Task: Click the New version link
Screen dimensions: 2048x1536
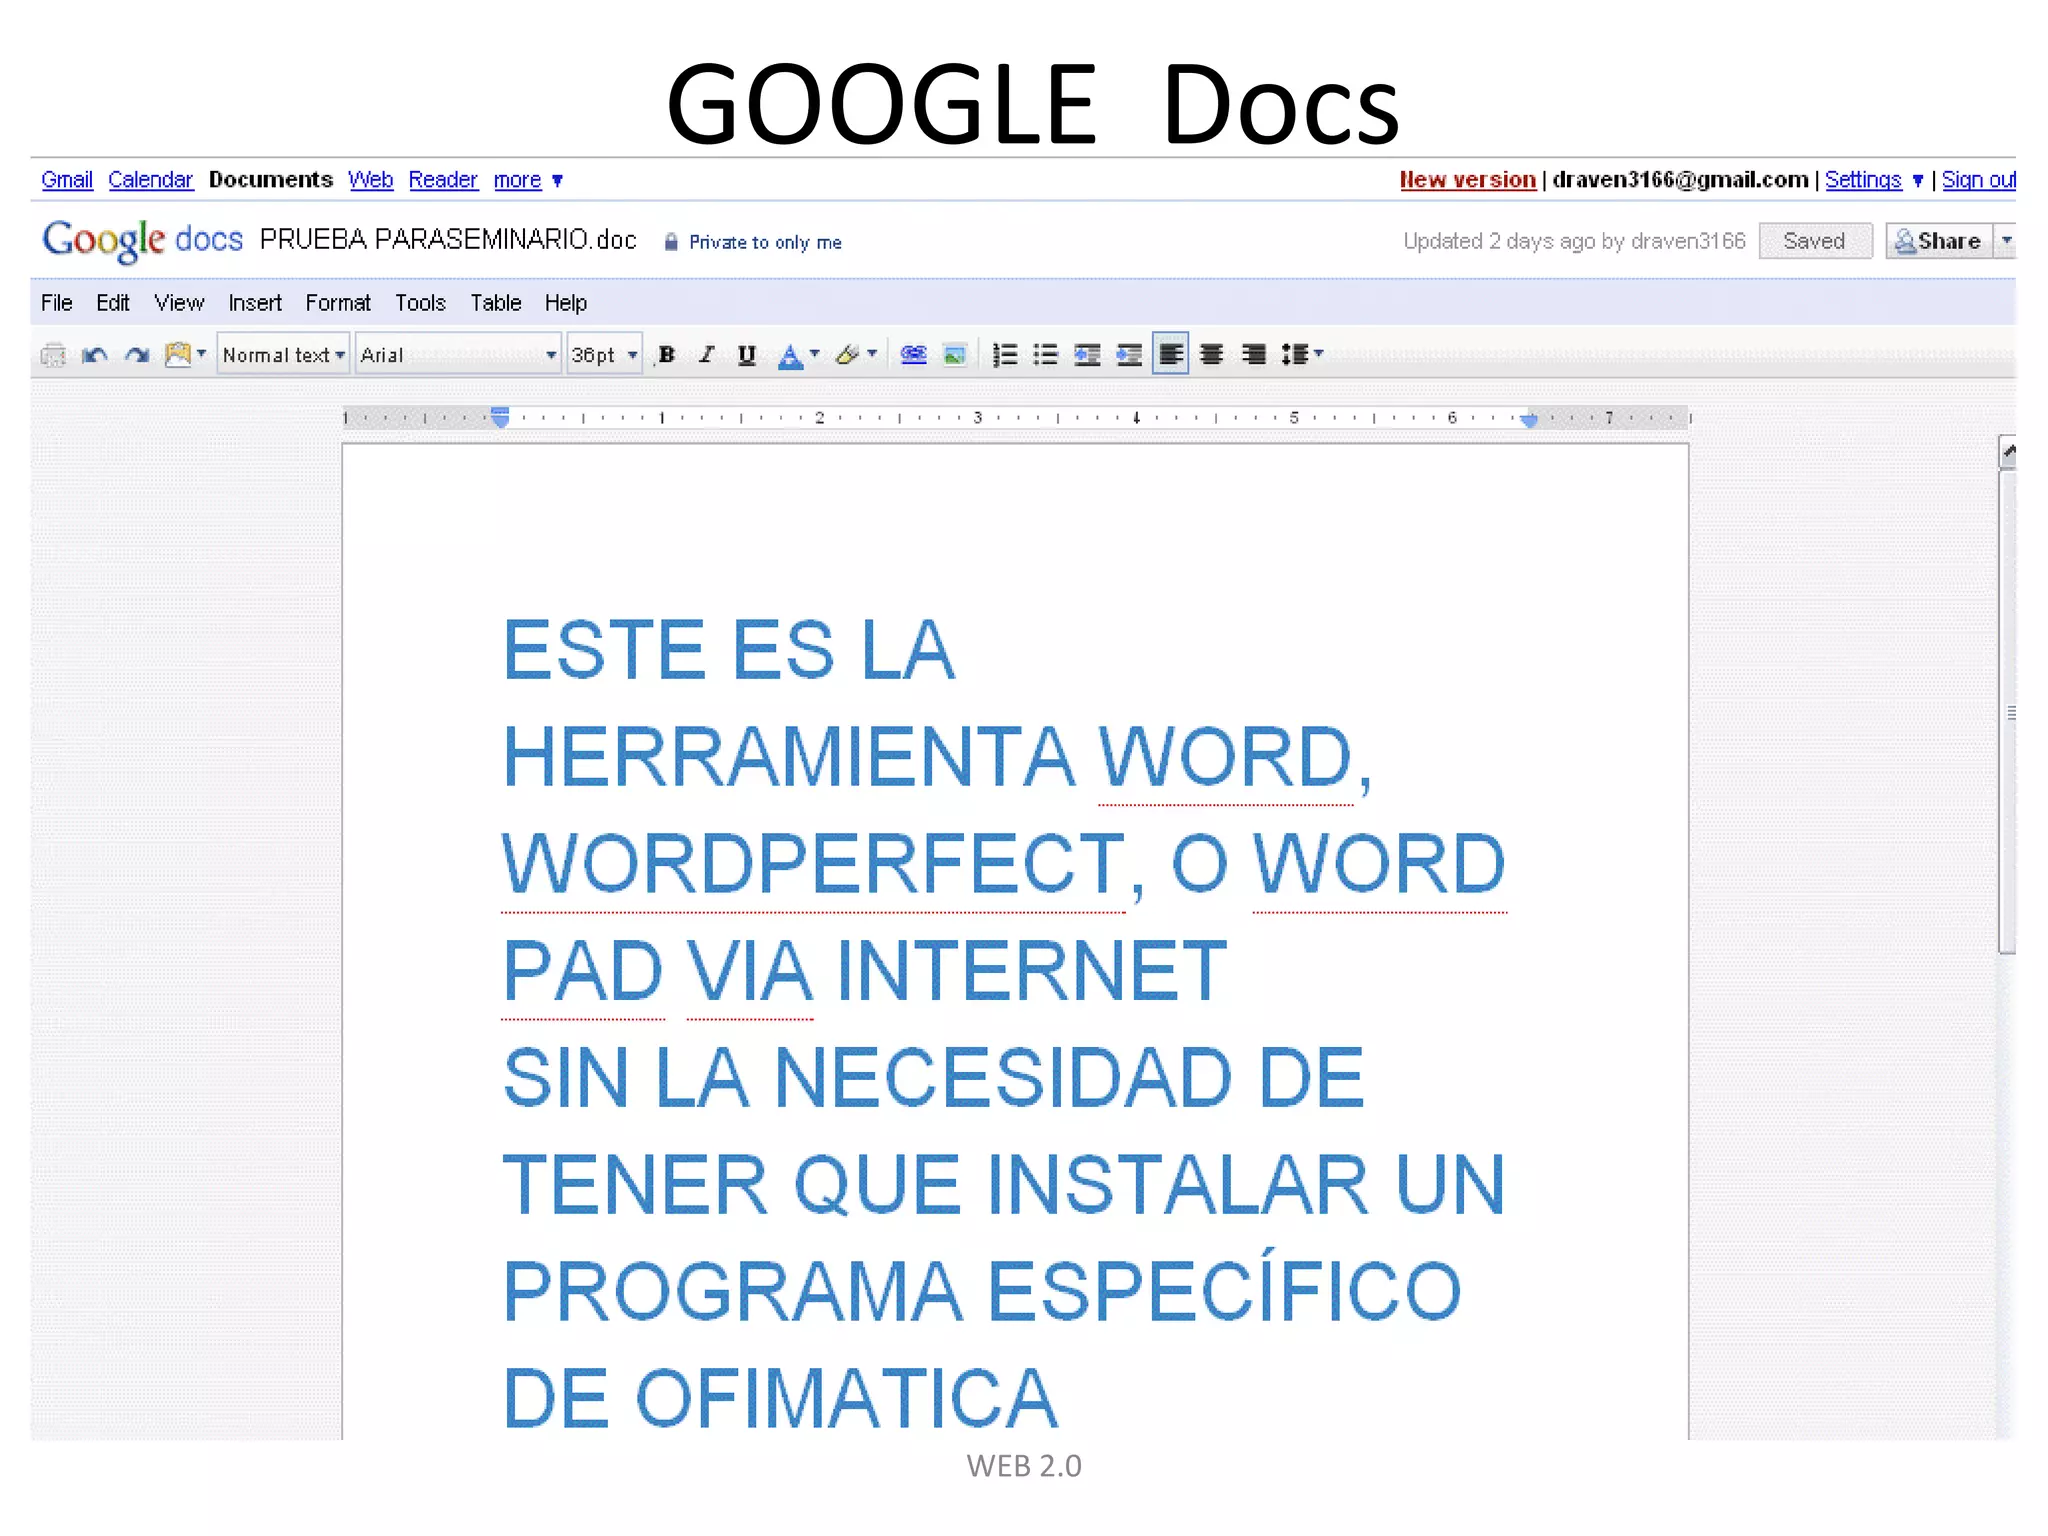Action: click(1467, 180)
